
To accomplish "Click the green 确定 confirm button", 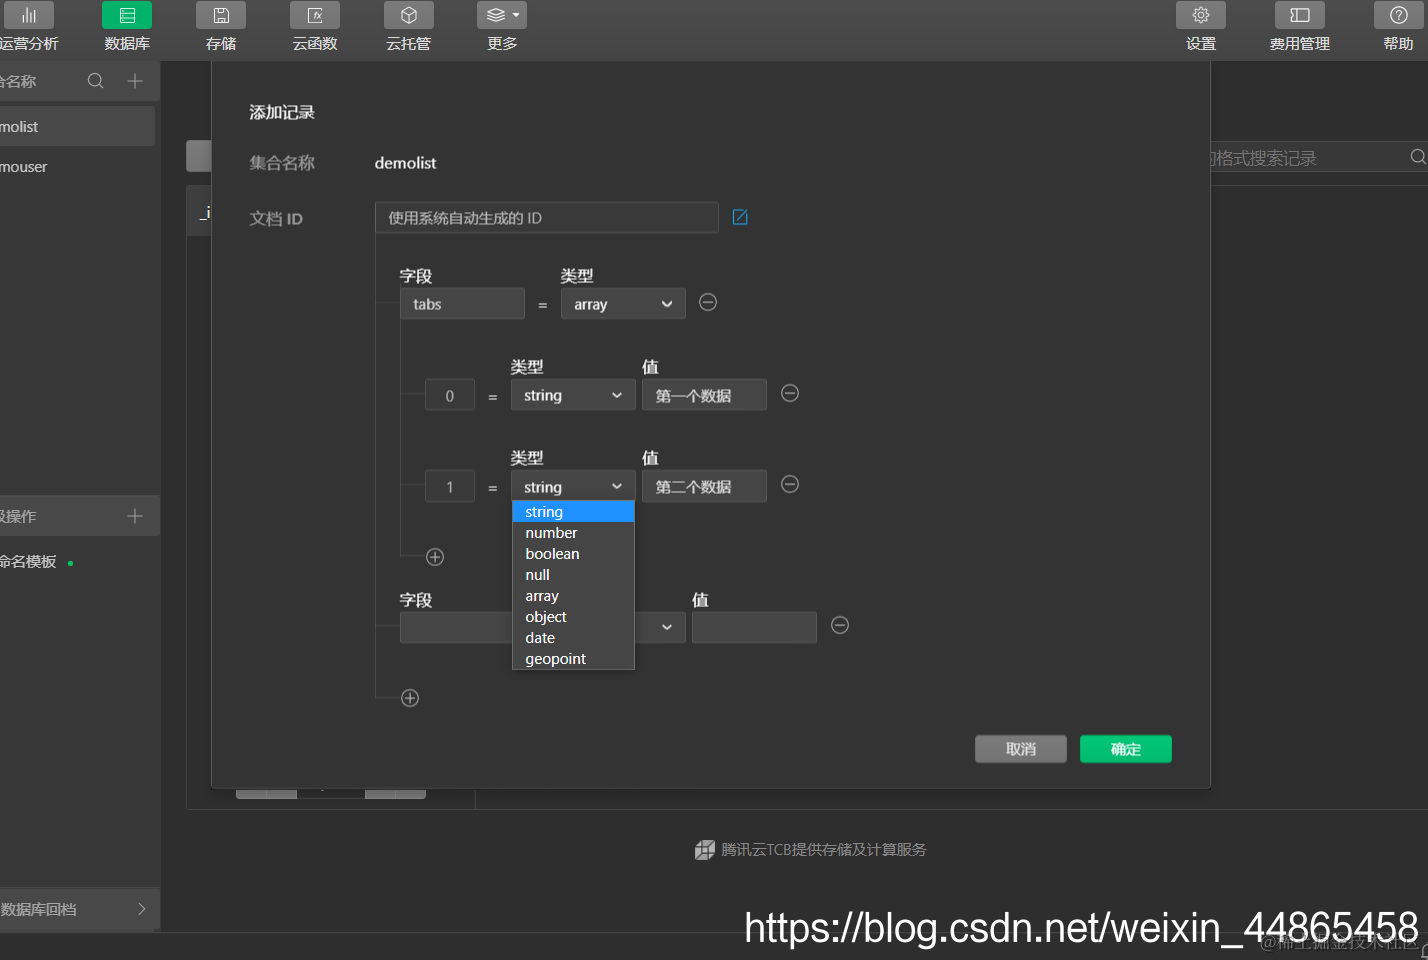I will click(x=1126, y=749).
